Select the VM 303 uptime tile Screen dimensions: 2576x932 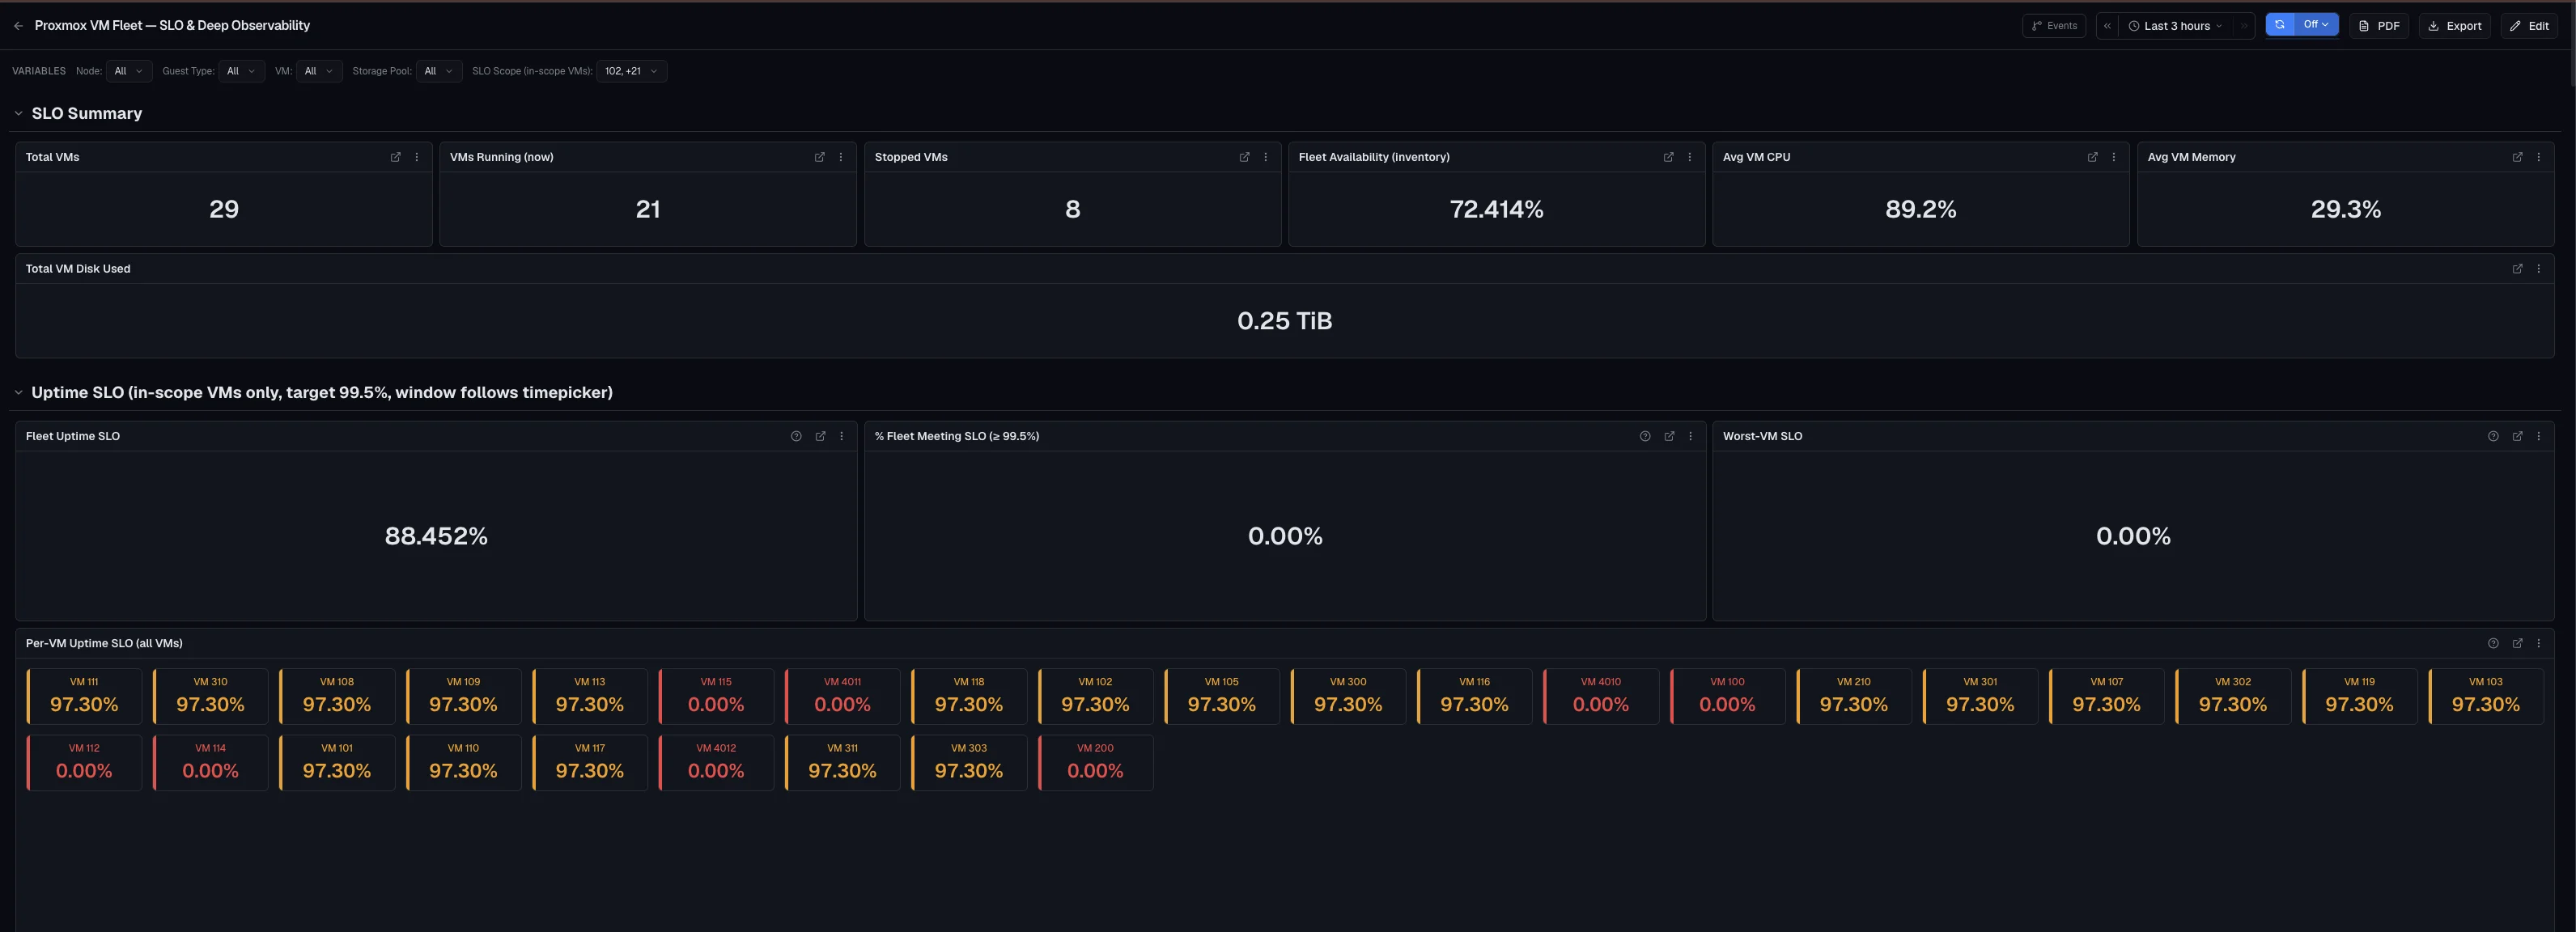coord(969,763)
